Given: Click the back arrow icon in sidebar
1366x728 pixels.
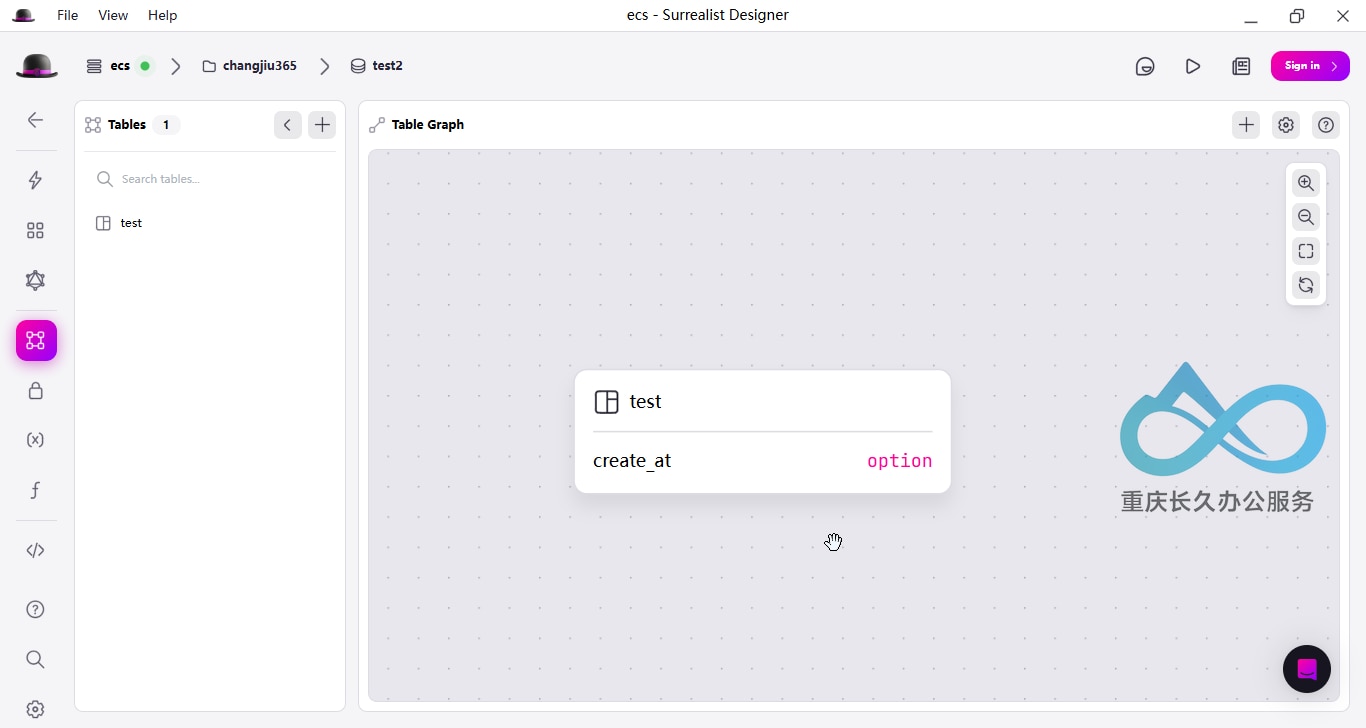Looking at the screenshot, I should (35, 120).
